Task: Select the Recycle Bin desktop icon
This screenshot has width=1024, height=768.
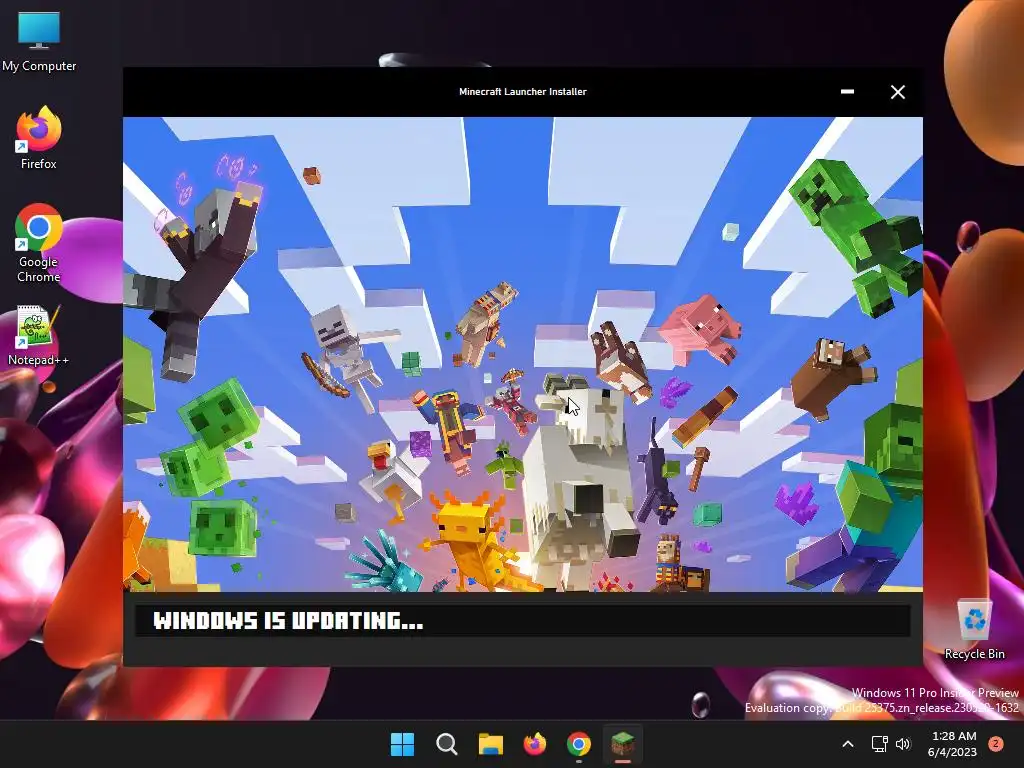Action: (974, 629)
